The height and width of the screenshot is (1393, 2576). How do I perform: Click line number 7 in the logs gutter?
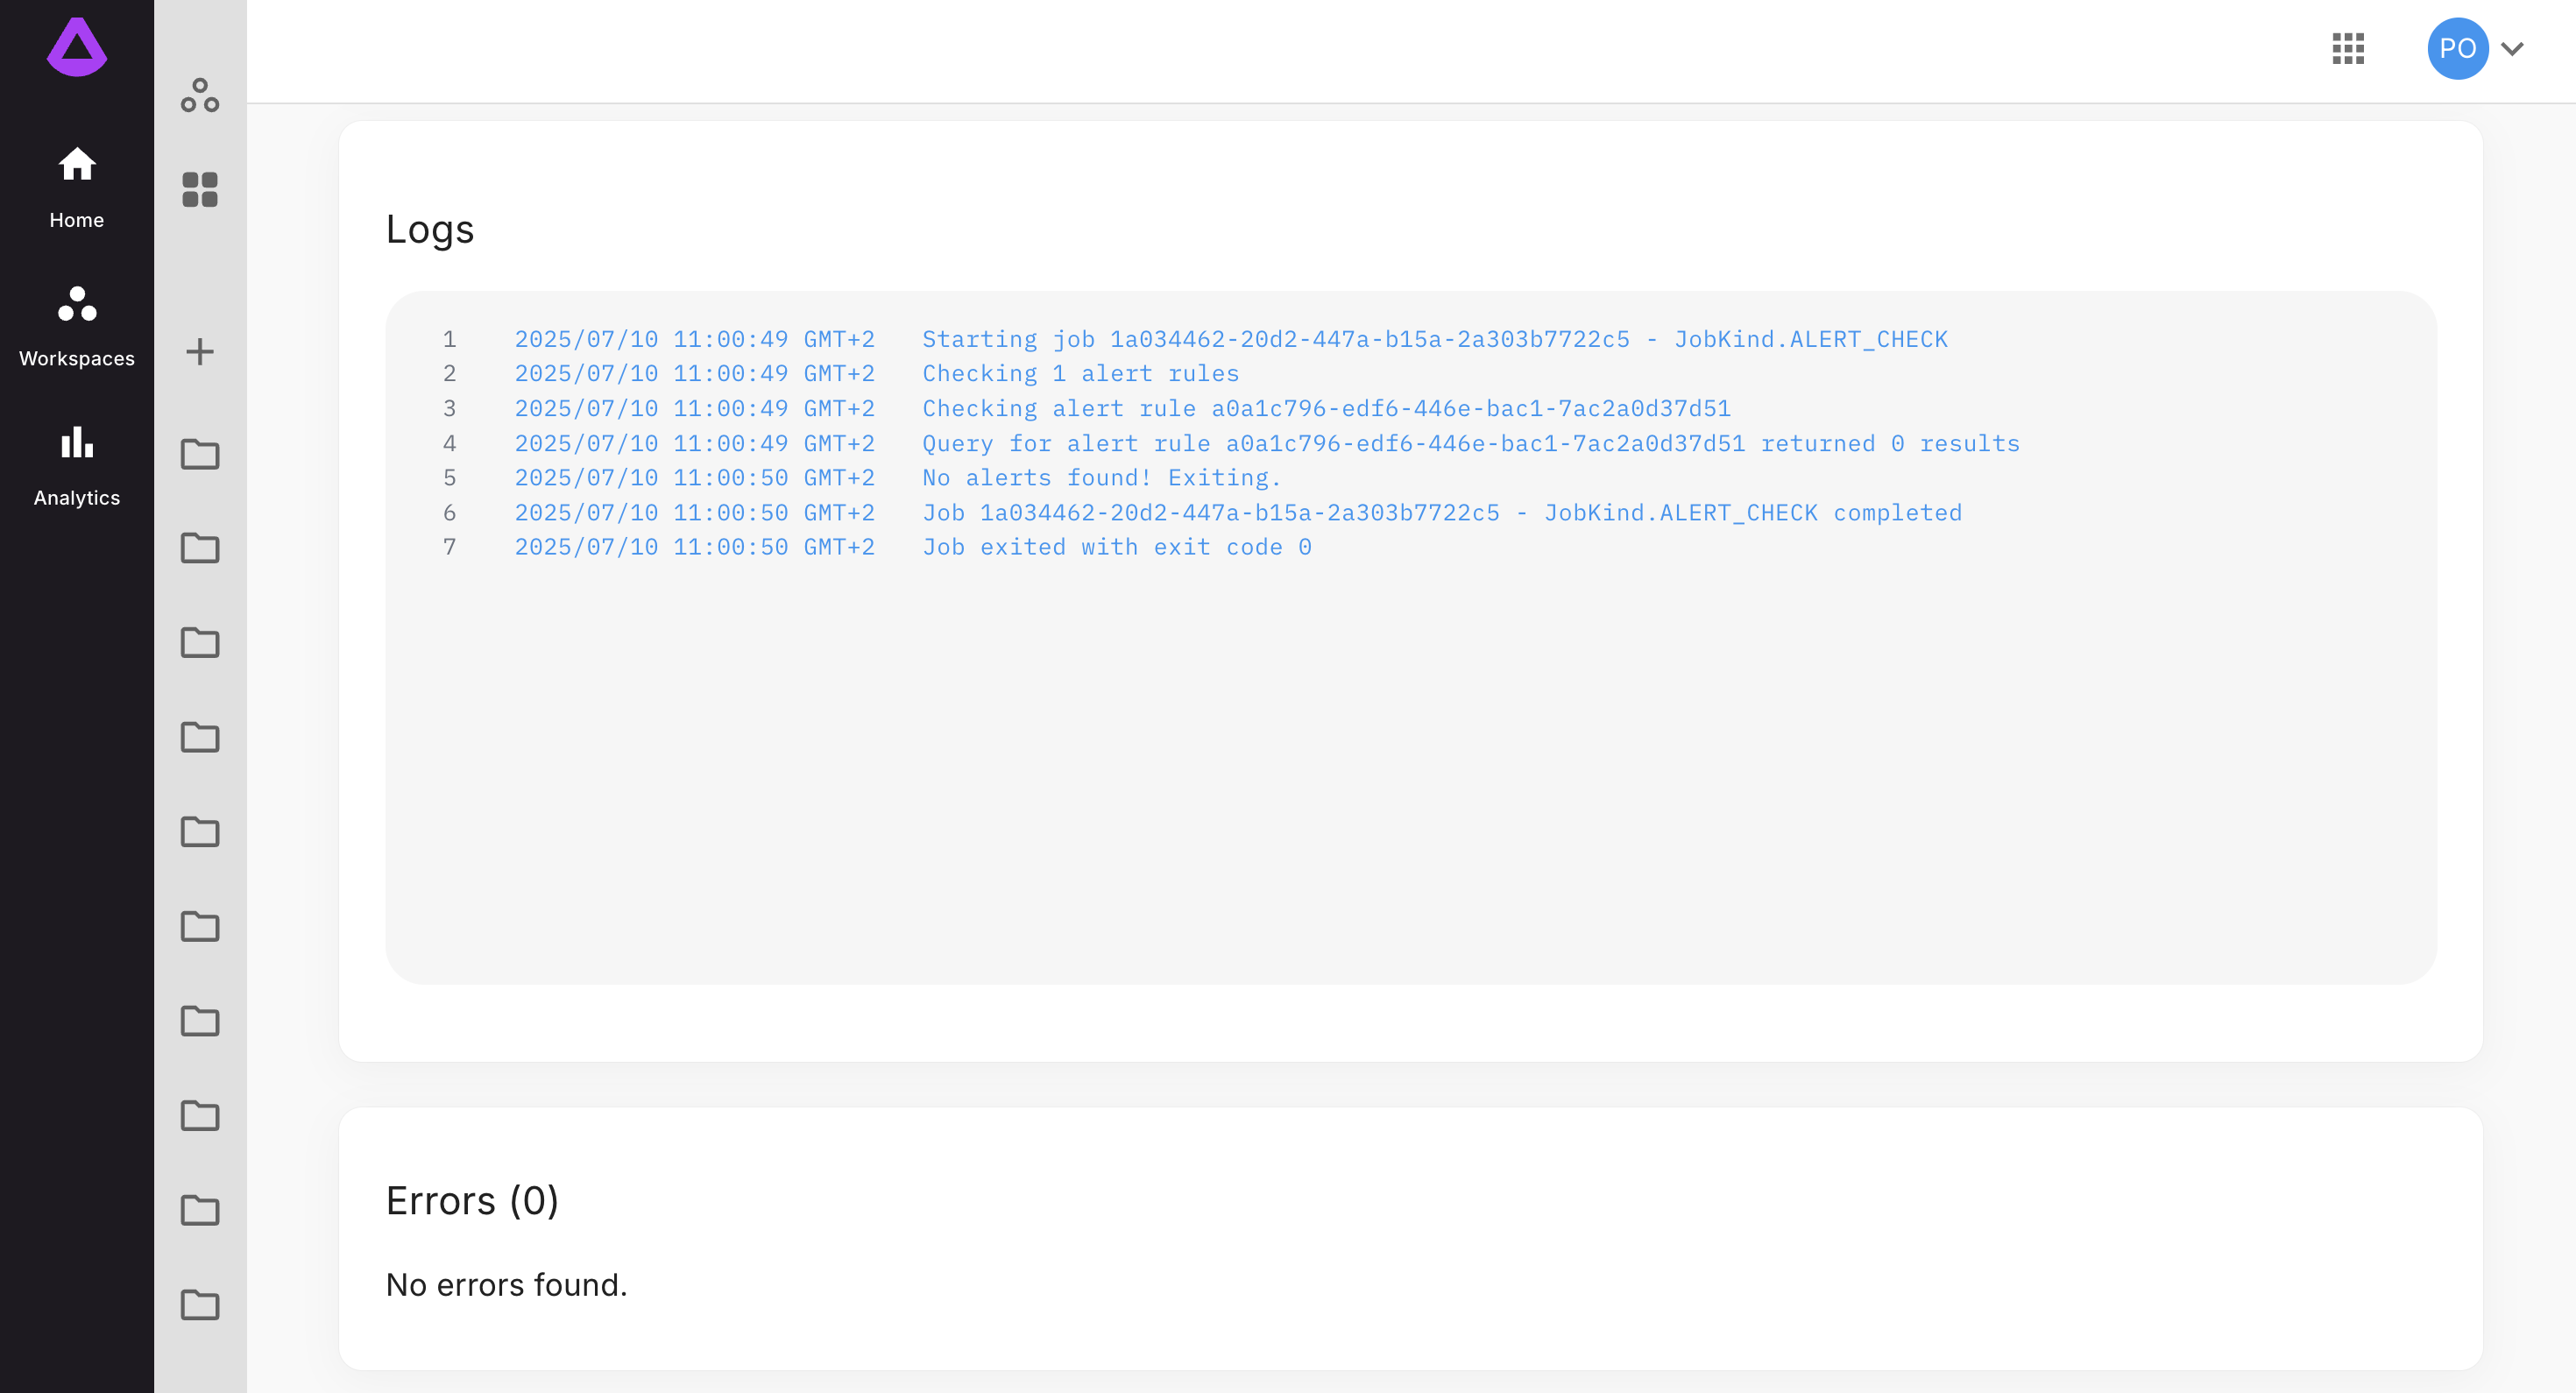click(450, 547)
